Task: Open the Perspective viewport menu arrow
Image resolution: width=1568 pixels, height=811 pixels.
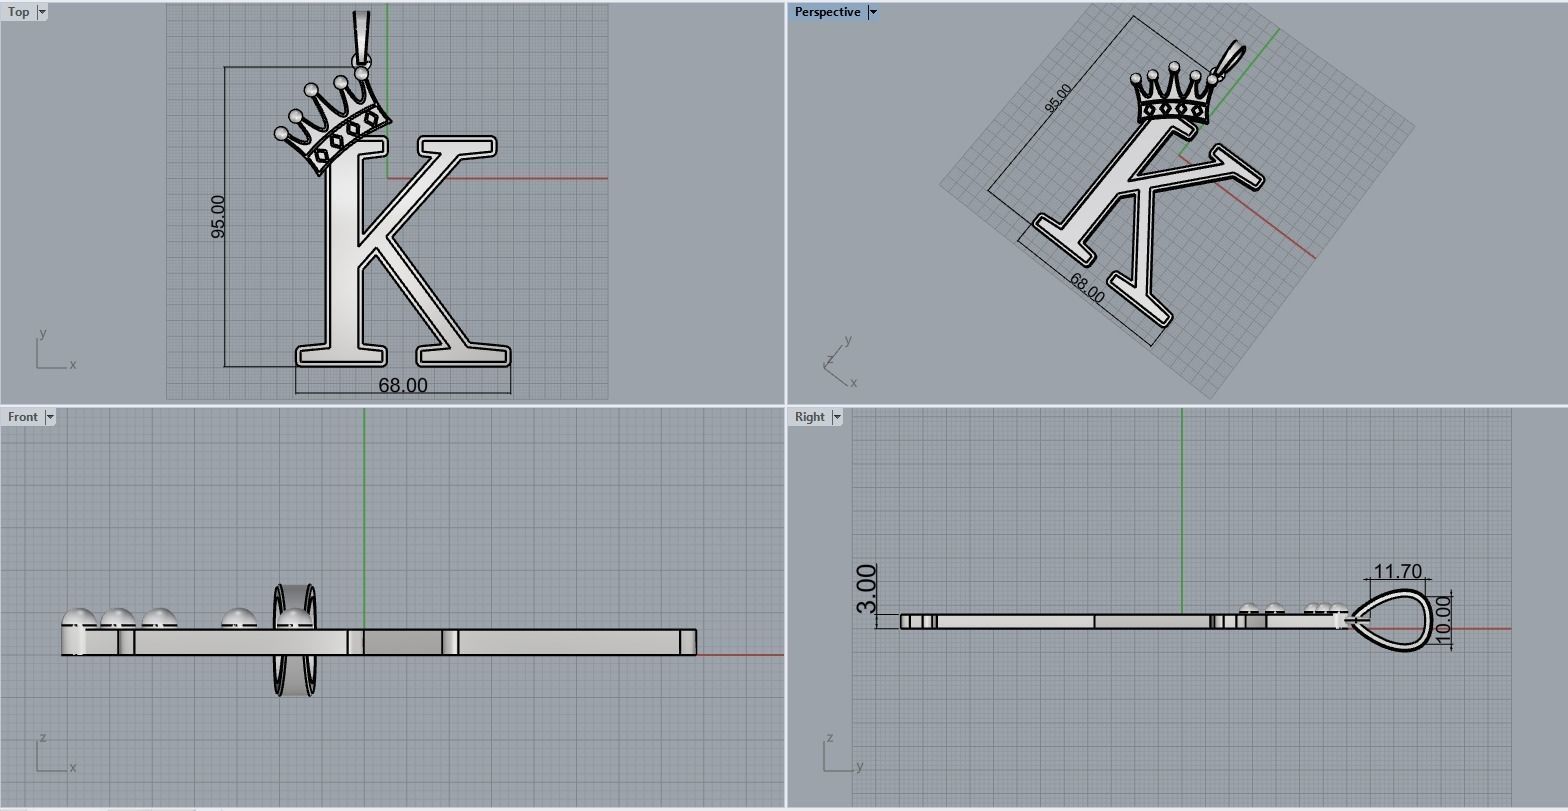Action: 872,12
